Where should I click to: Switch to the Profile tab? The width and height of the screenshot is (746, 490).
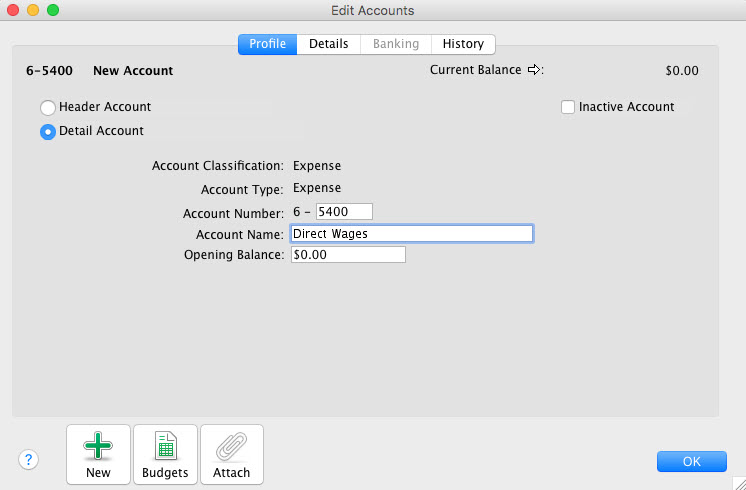[267, 44]
